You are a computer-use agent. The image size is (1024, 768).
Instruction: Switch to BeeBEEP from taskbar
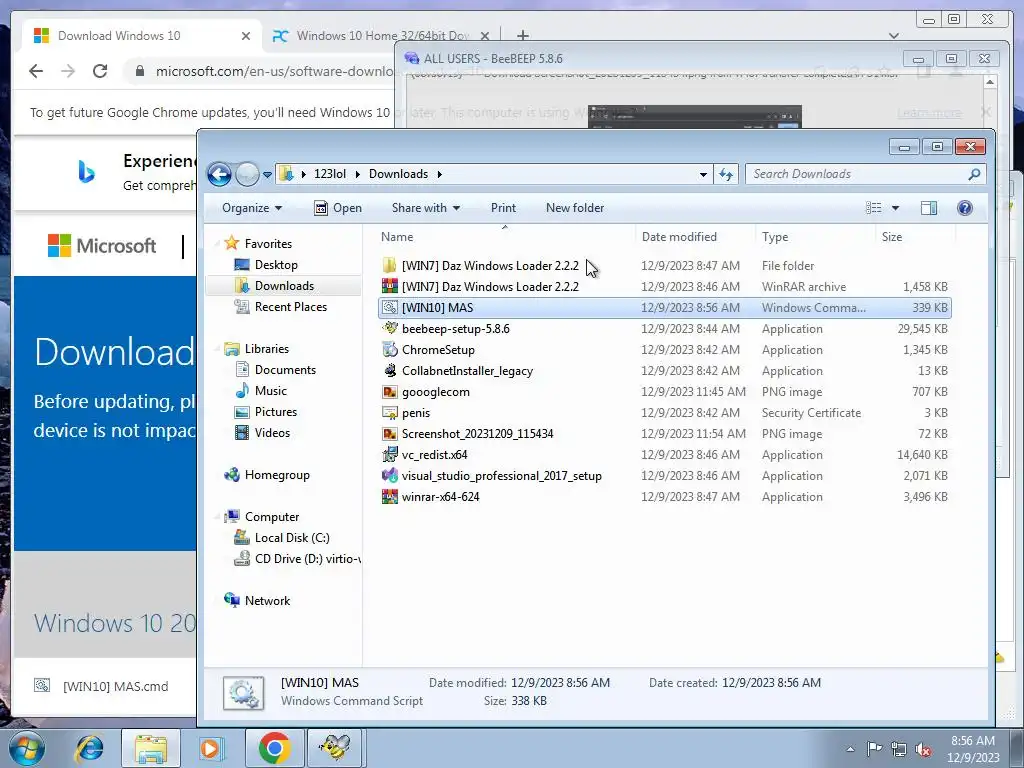pos(334,748)
